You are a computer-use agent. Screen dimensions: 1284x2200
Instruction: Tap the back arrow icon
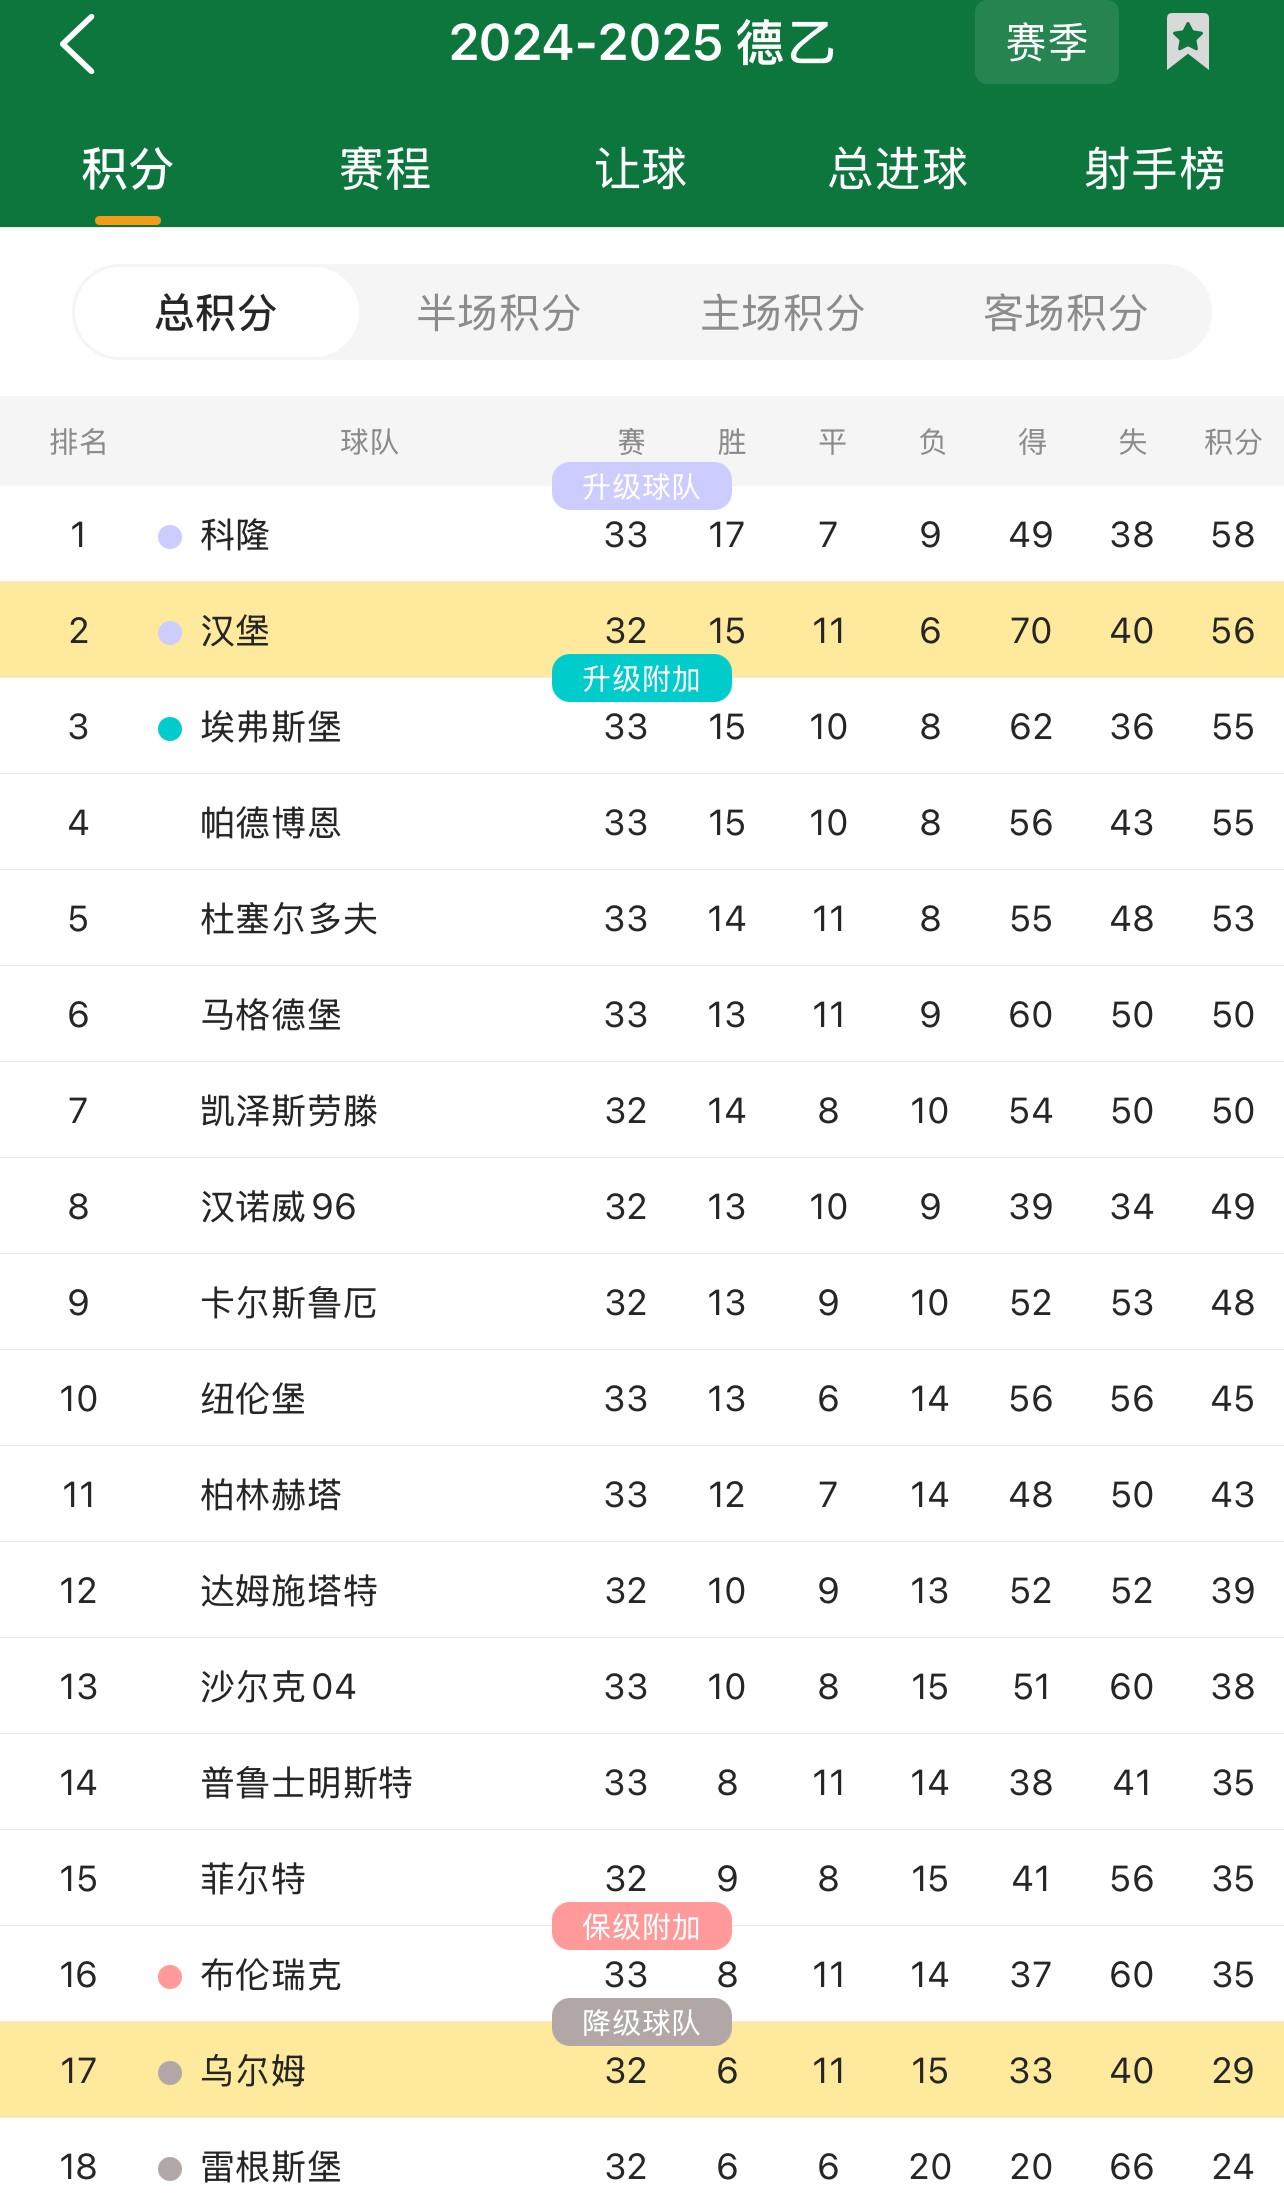click(78, 44)
